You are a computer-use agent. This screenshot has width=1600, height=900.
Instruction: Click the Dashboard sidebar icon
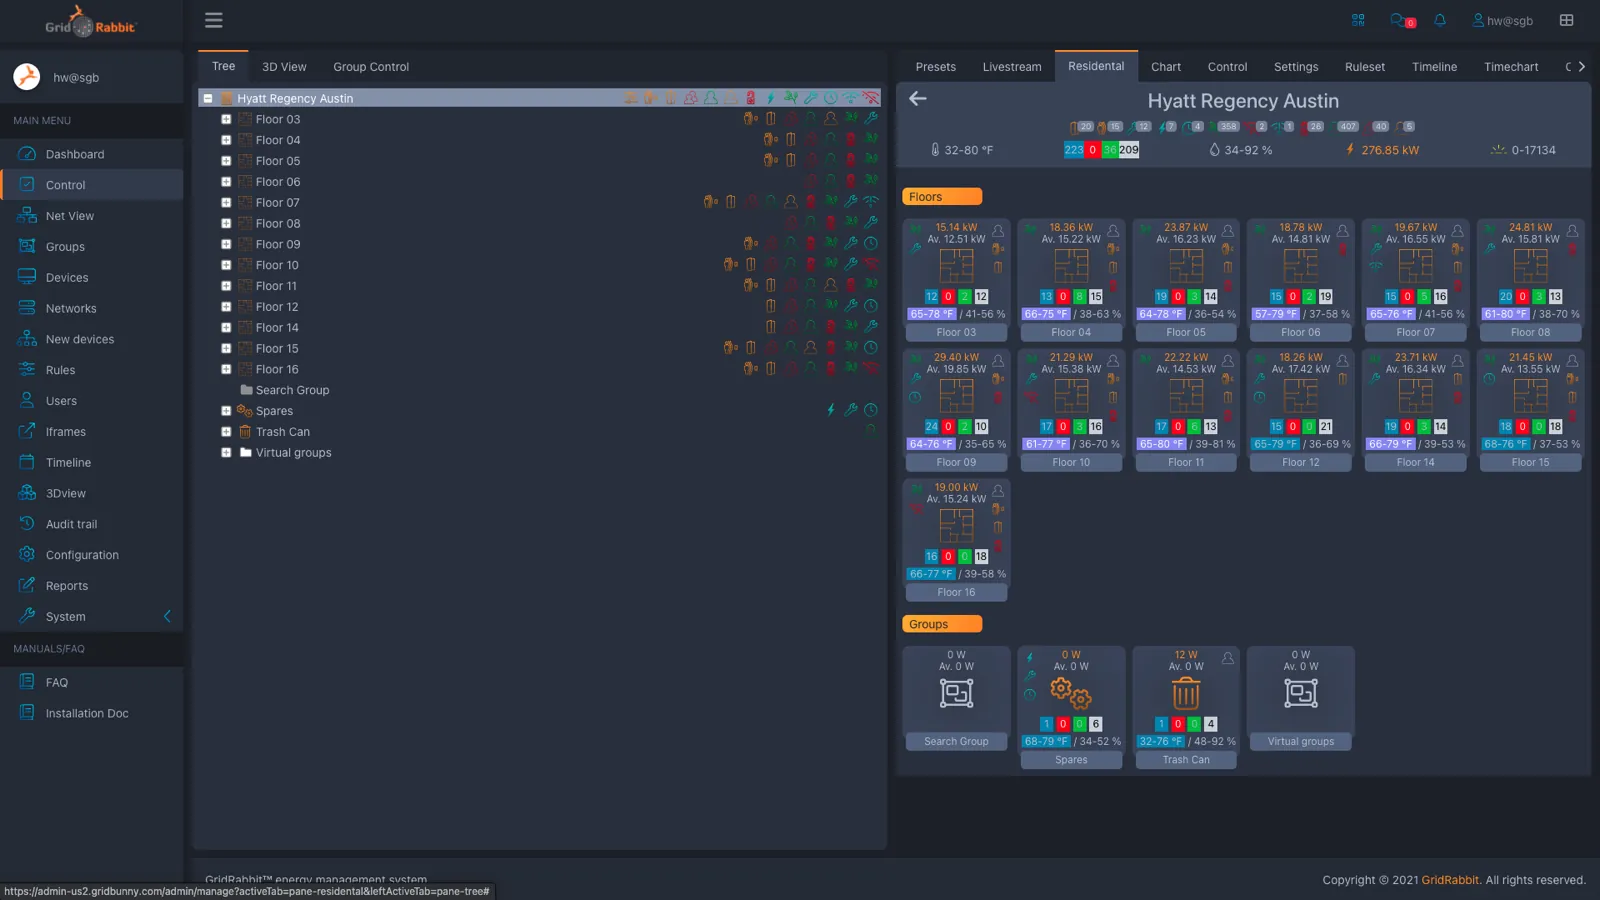pyautogui.click(x=27, y=154)
